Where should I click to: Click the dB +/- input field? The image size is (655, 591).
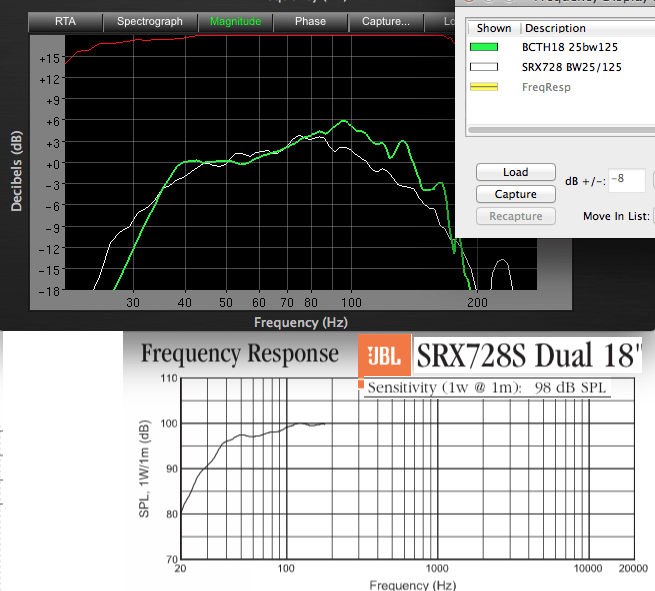tap(627, 180)
